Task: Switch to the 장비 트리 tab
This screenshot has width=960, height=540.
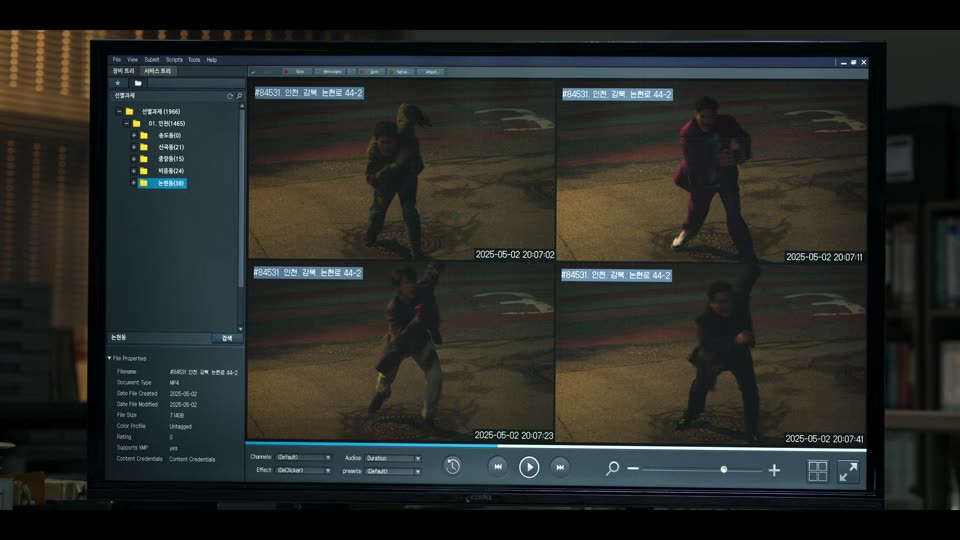Action: tap(124, 71)
